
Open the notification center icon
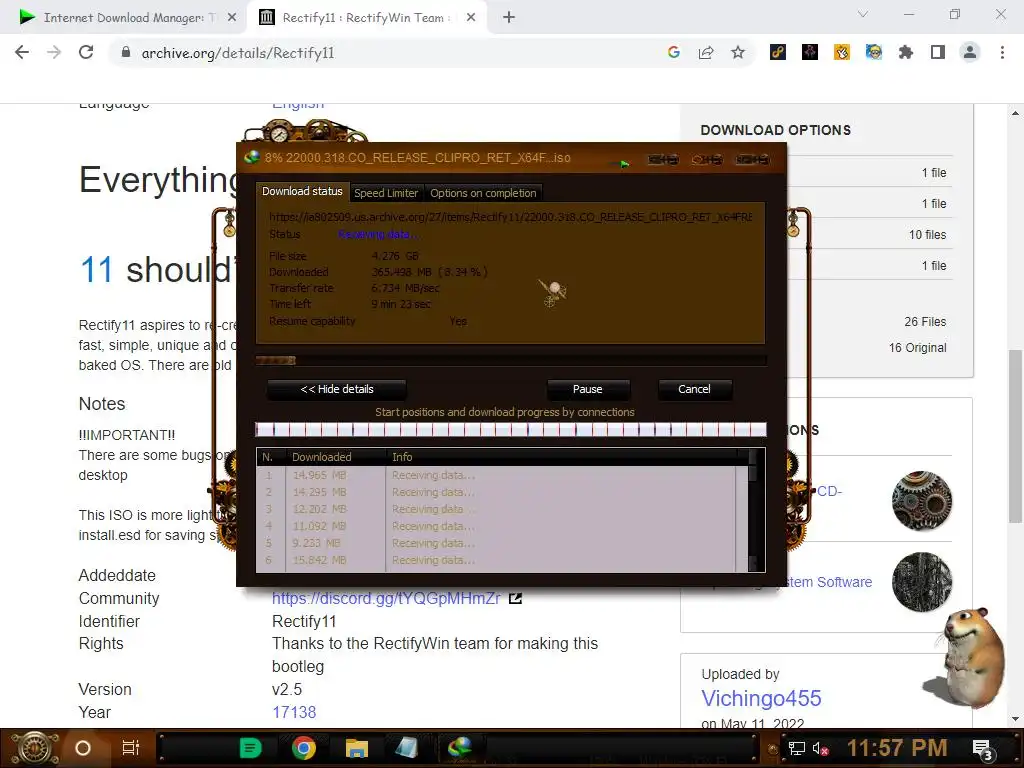click(983, 750)
